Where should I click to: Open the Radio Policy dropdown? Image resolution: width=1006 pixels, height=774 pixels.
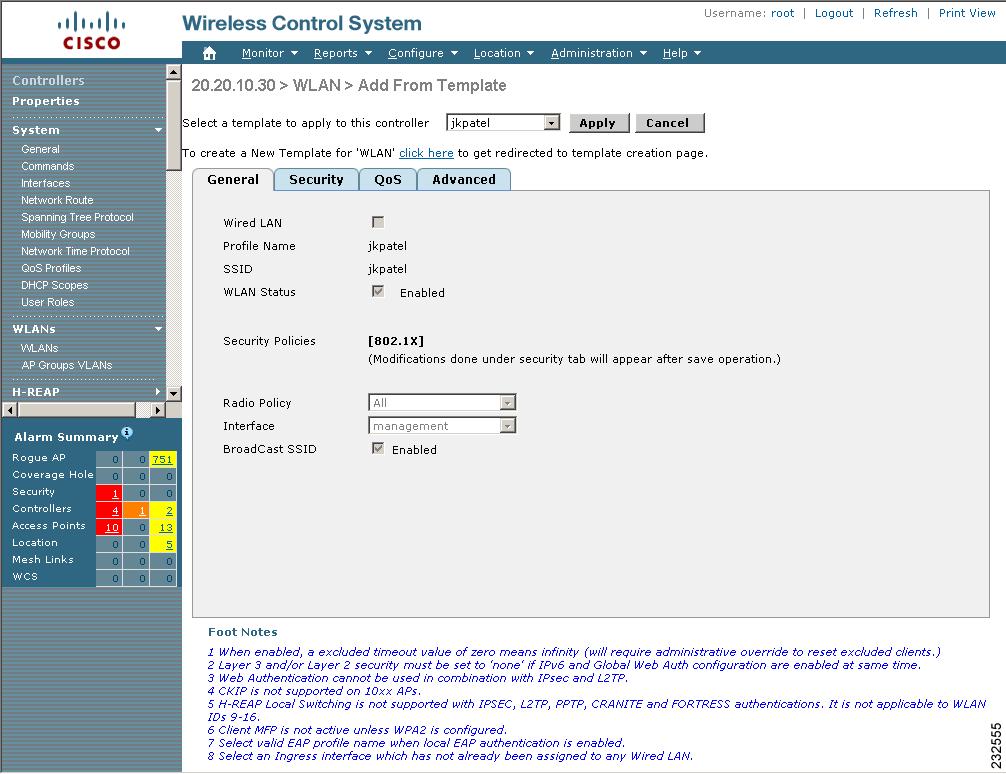coord(442,402)
